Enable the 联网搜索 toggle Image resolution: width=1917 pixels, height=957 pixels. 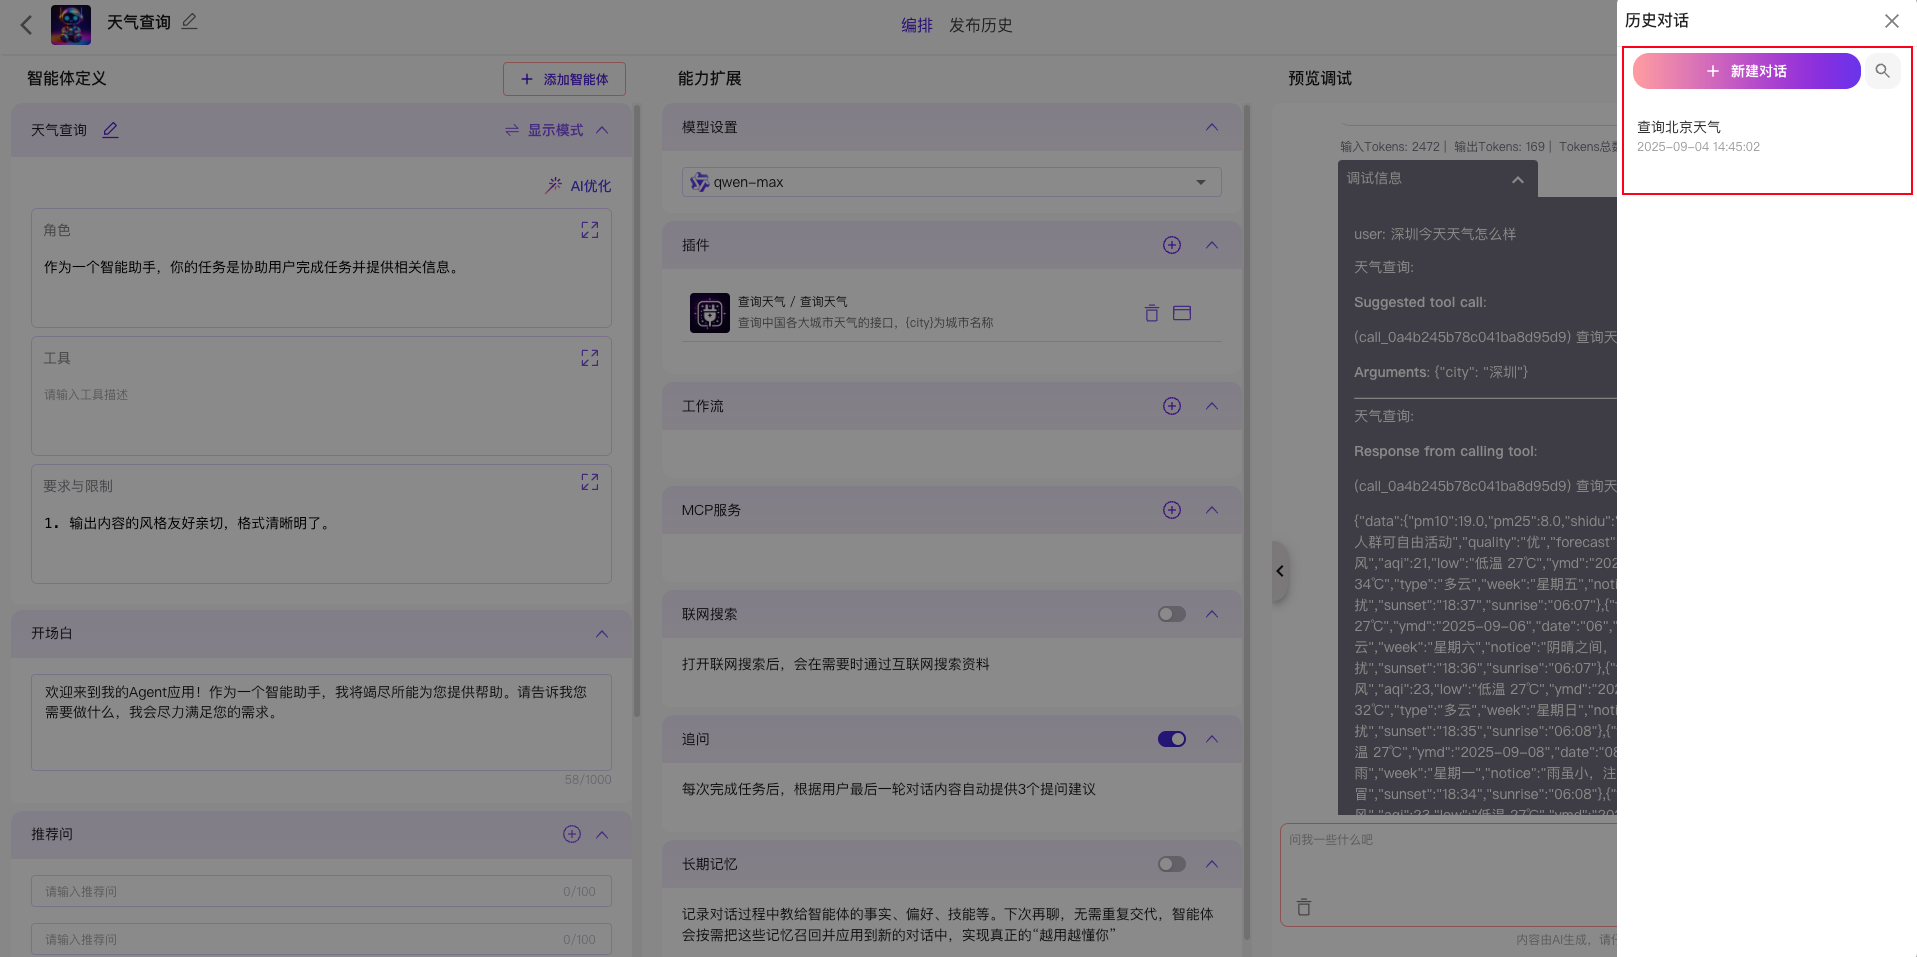point(1172,614)
